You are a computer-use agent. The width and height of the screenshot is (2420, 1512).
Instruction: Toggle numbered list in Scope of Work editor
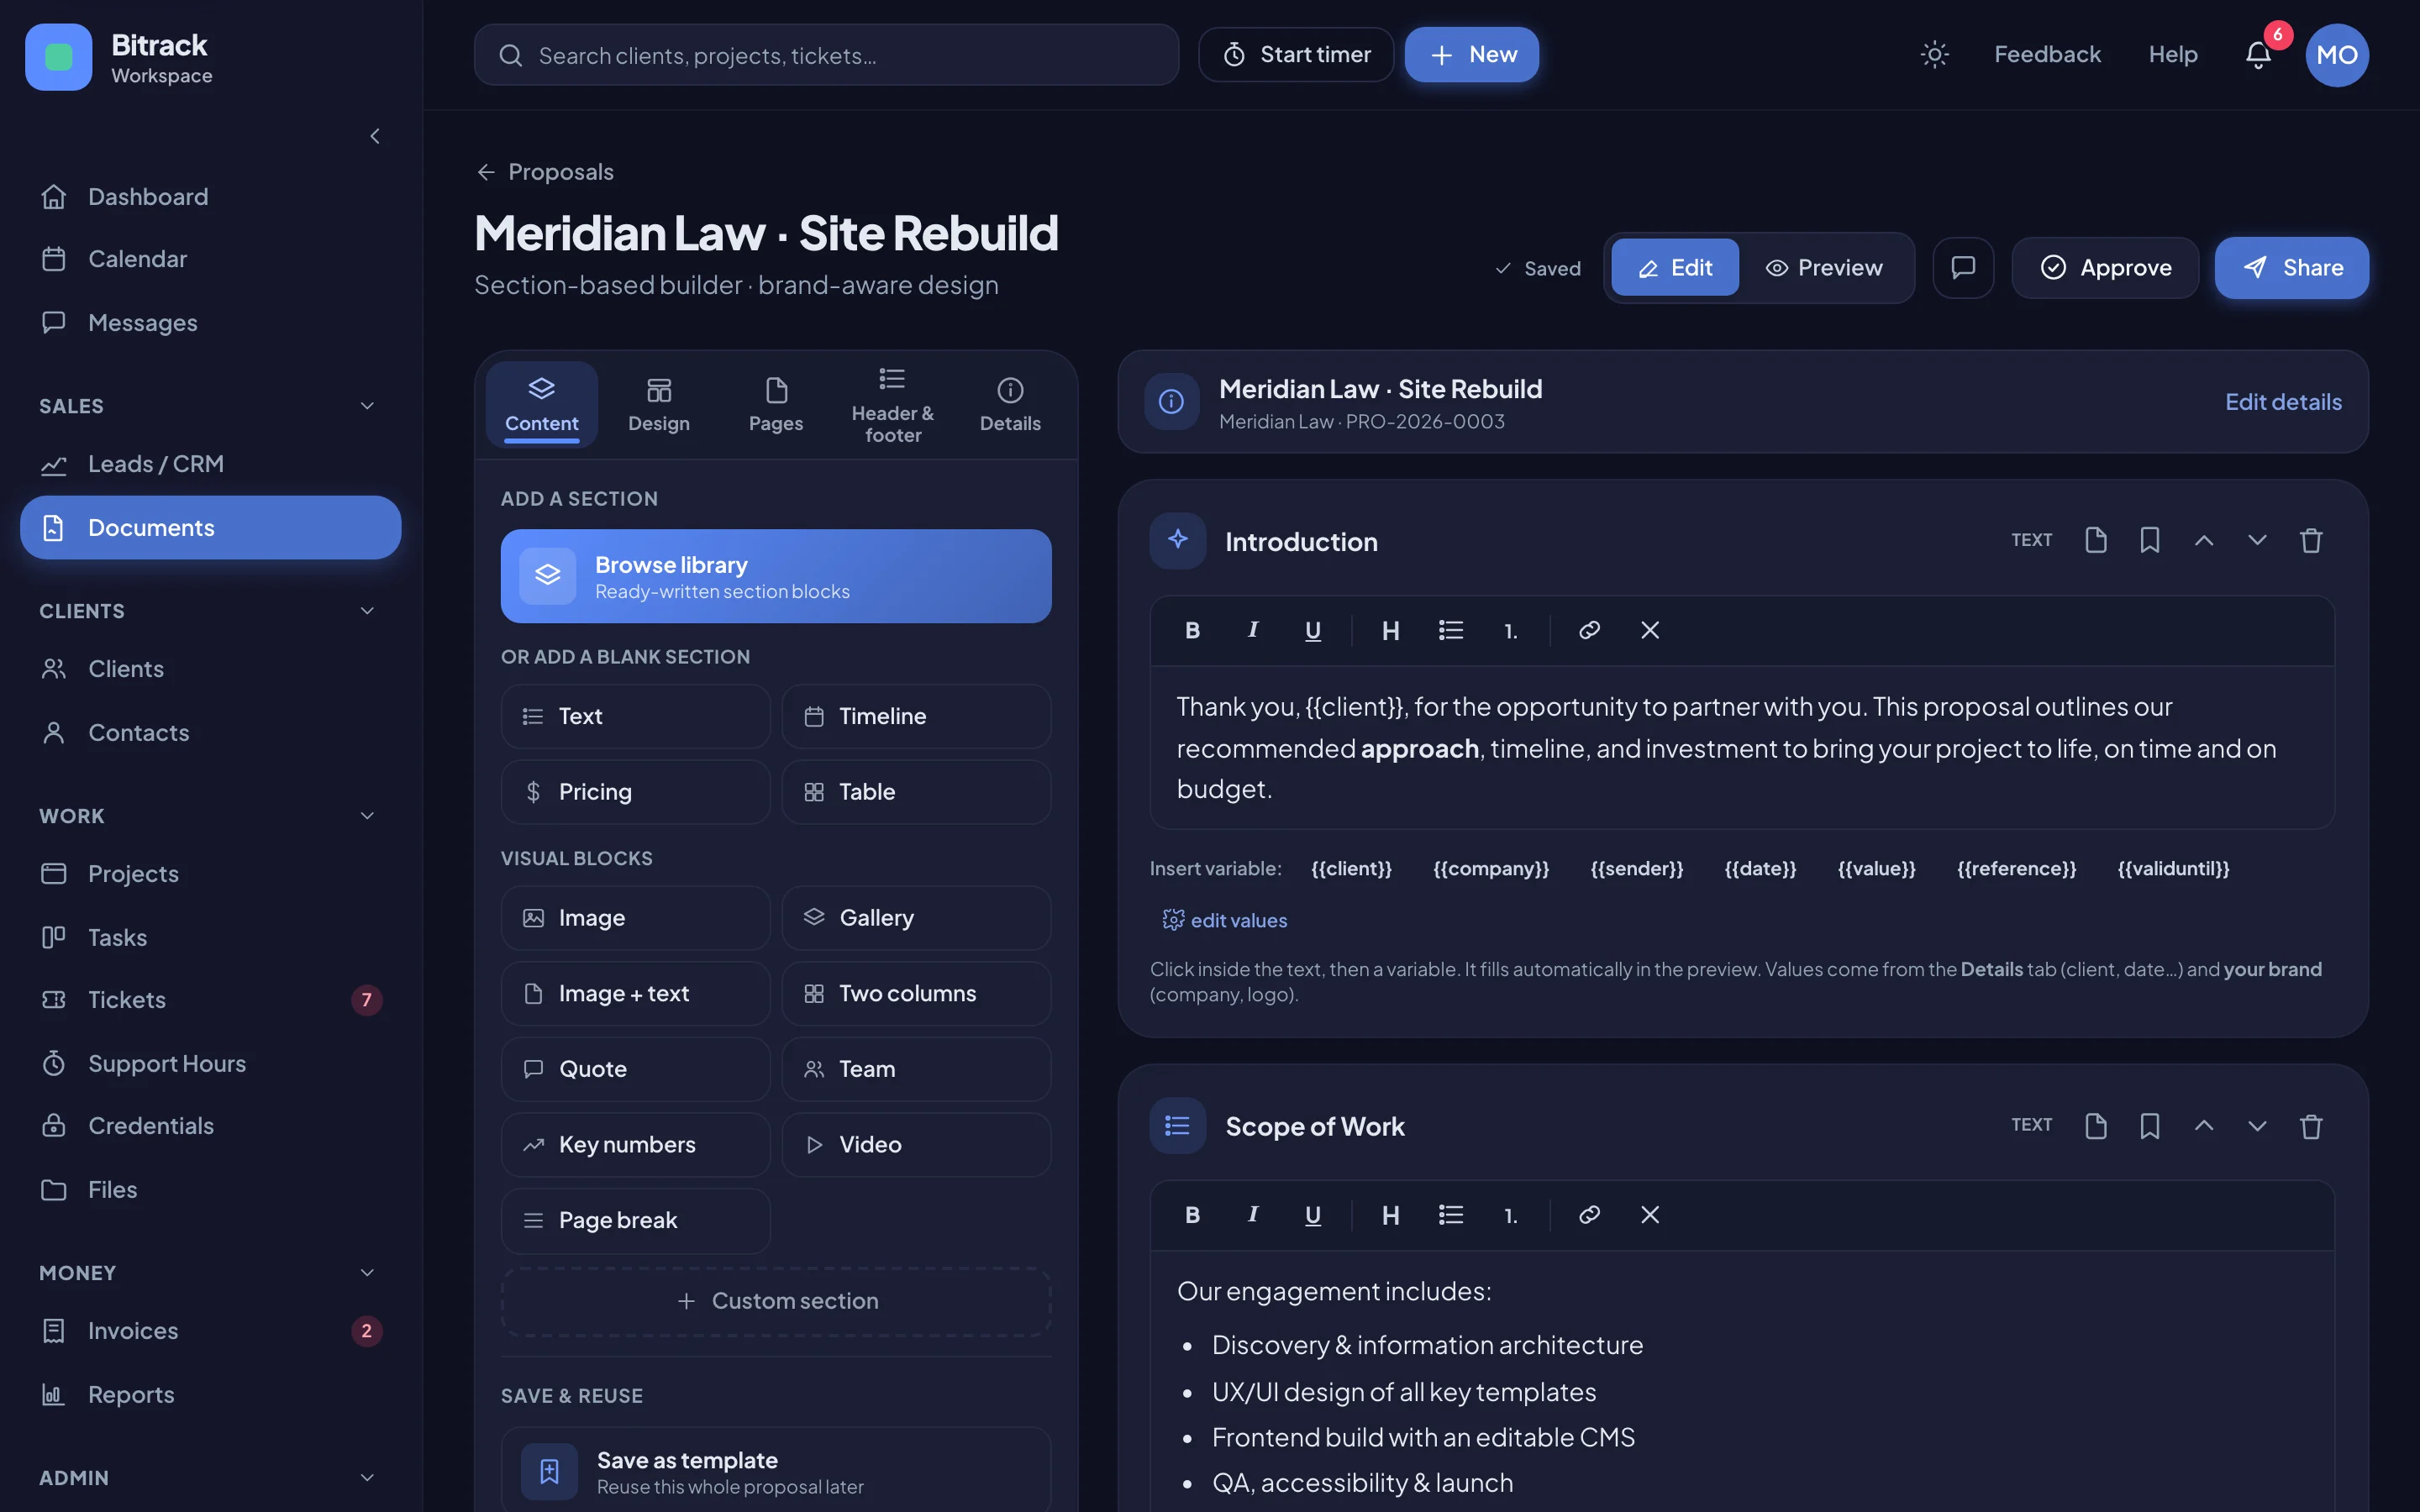pyautogui.click(x=1511, y=1215)
